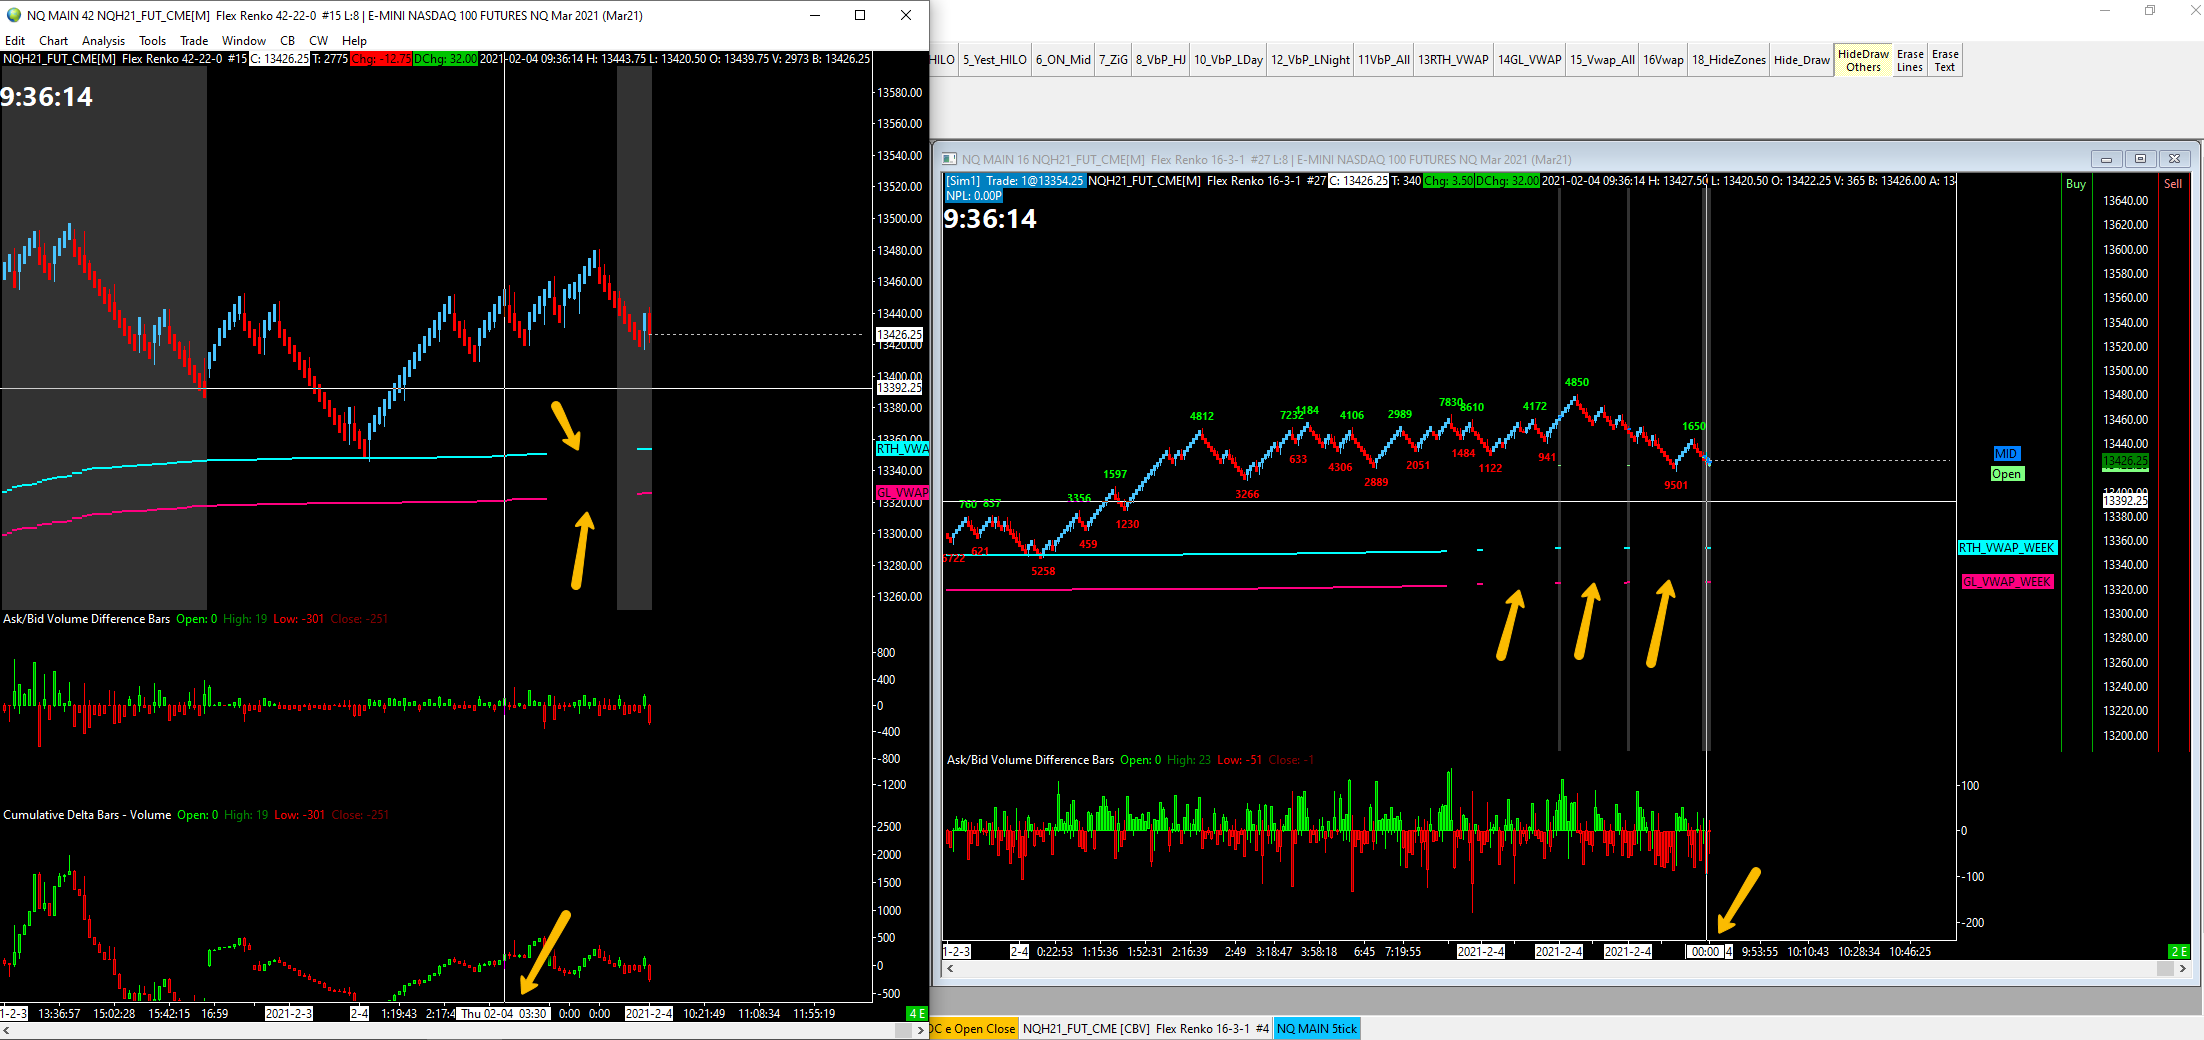Image resolution: width=2204 pixels, height=1040 pixels.
Task: Click right arrow on NQ MAIN 16 chart scrollbar
Action: (2182, 969)
